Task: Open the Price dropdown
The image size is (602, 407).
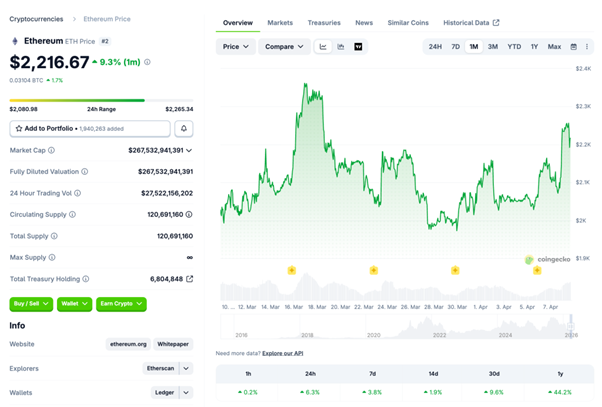Action: click(x=236, y=47)
